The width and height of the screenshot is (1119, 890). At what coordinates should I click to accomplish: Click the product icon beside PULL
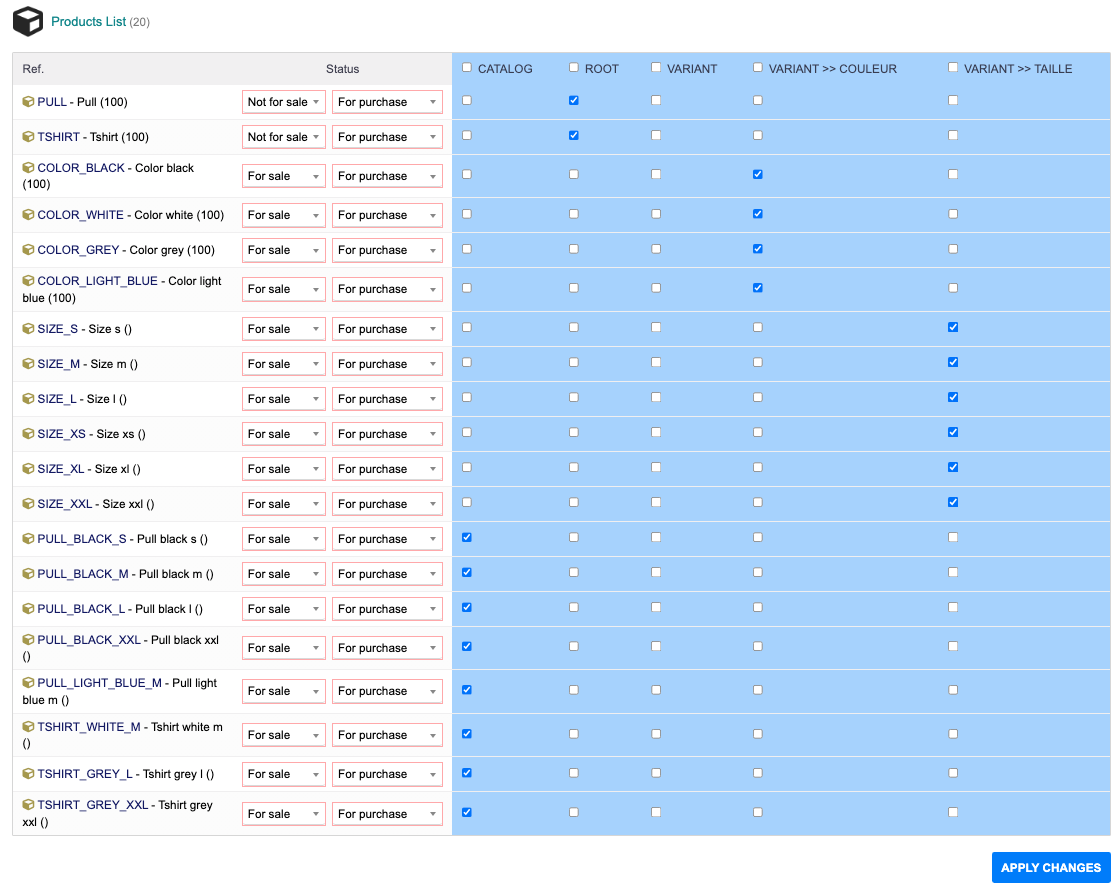click(x=29, y=102)
